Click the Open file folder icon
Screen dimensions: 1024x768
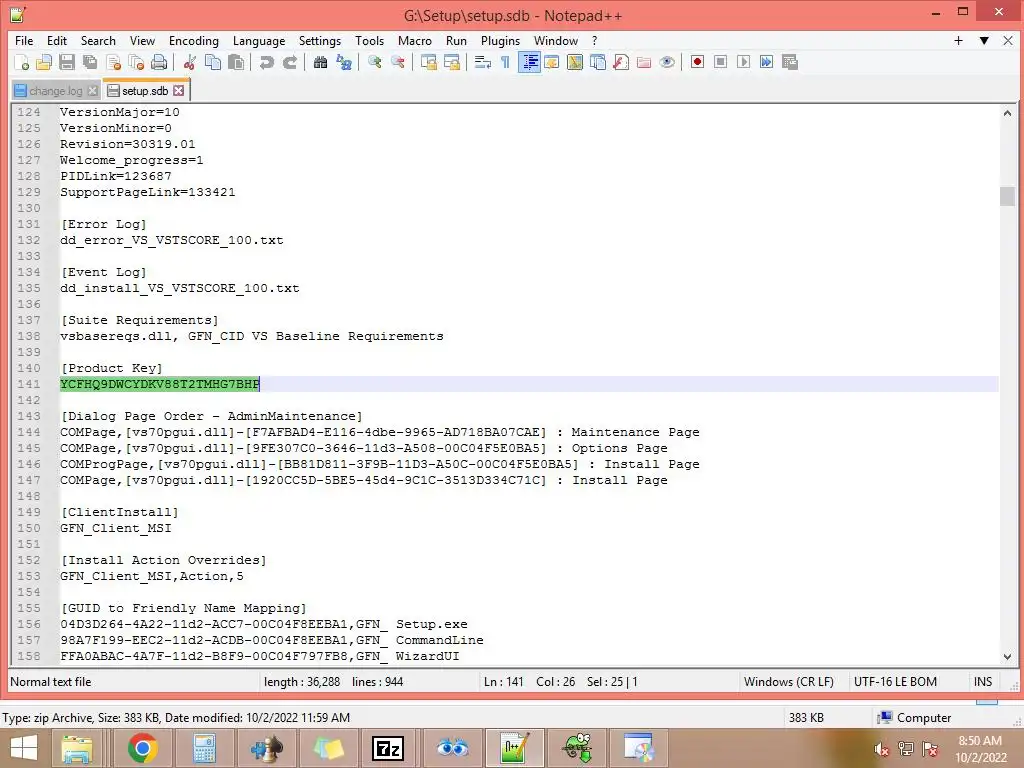tap(44, 62)
